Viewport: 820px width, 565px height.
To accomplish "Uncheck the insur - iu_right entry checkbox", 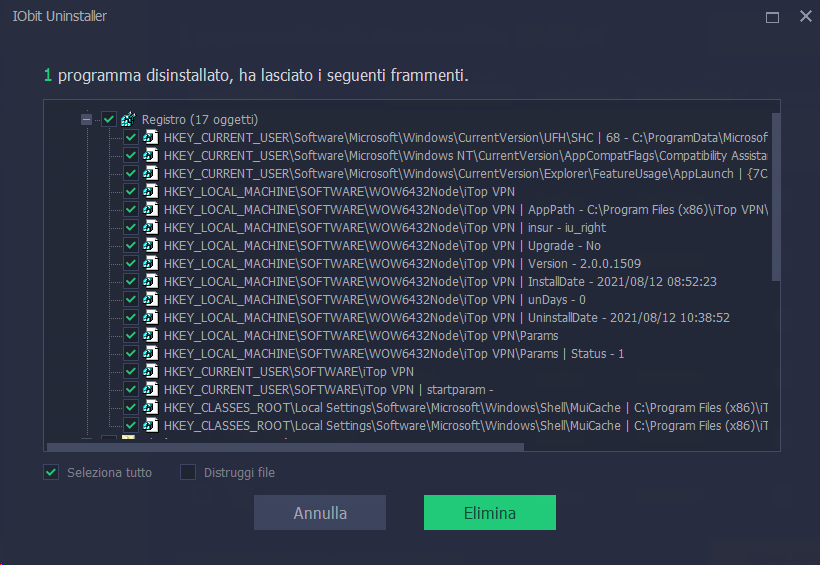I will tap(131, 228).
